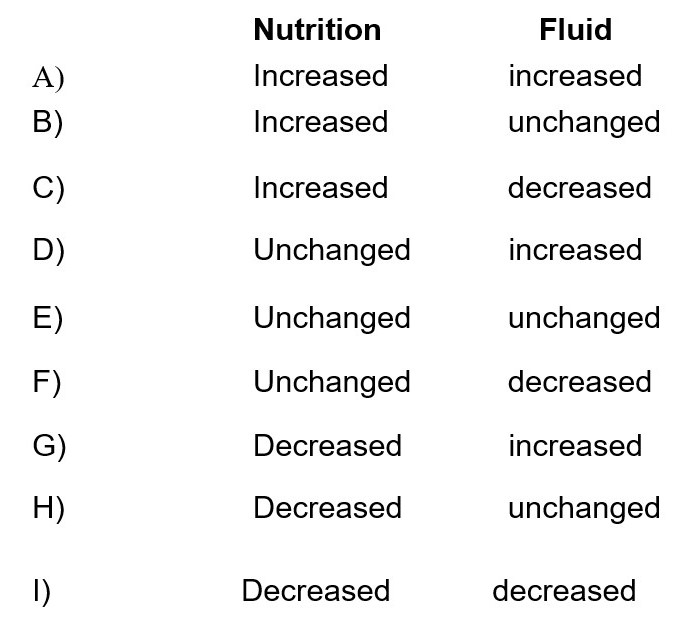
Task: Pick option G) label
Action: (x=49, y=446)
